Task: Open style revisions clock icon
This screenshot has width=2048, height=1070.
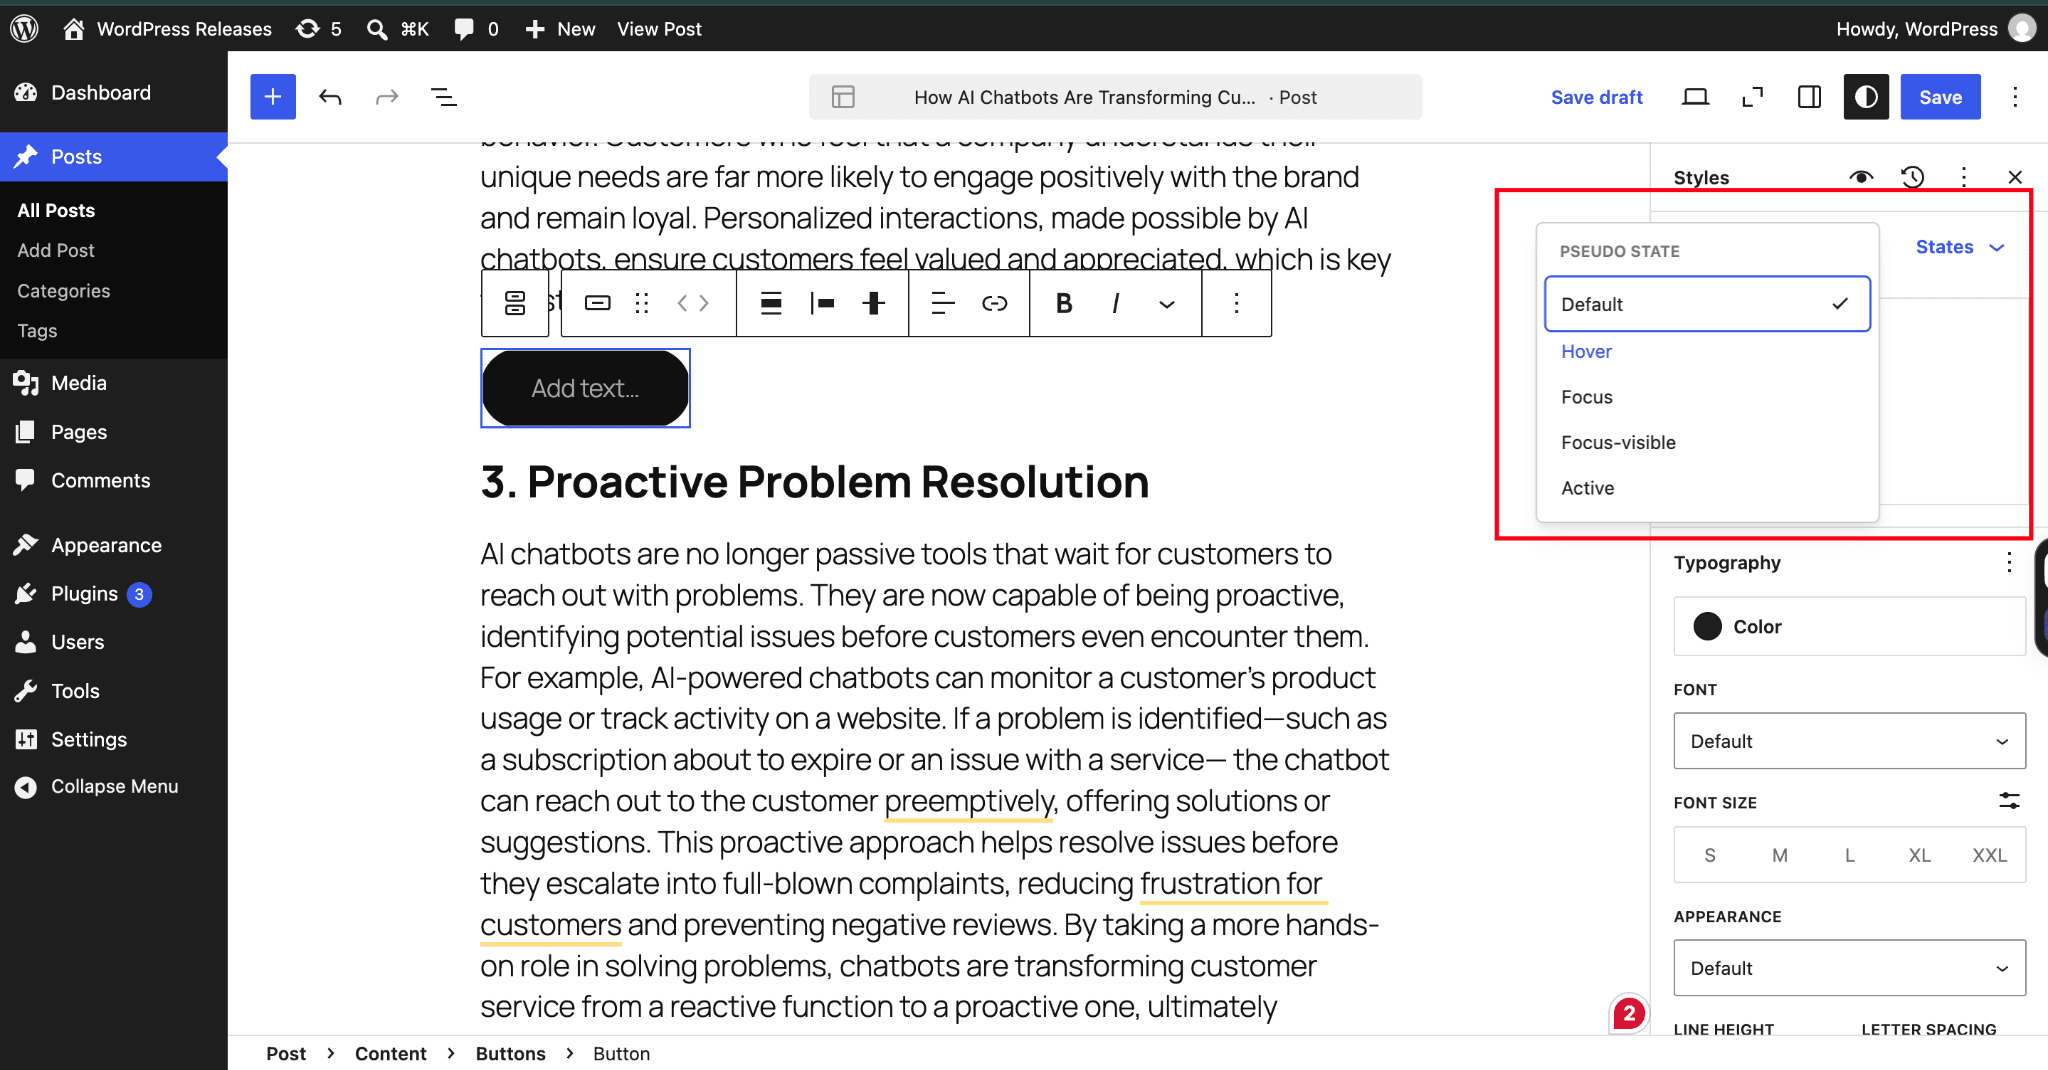Action: pos(1913,177)
